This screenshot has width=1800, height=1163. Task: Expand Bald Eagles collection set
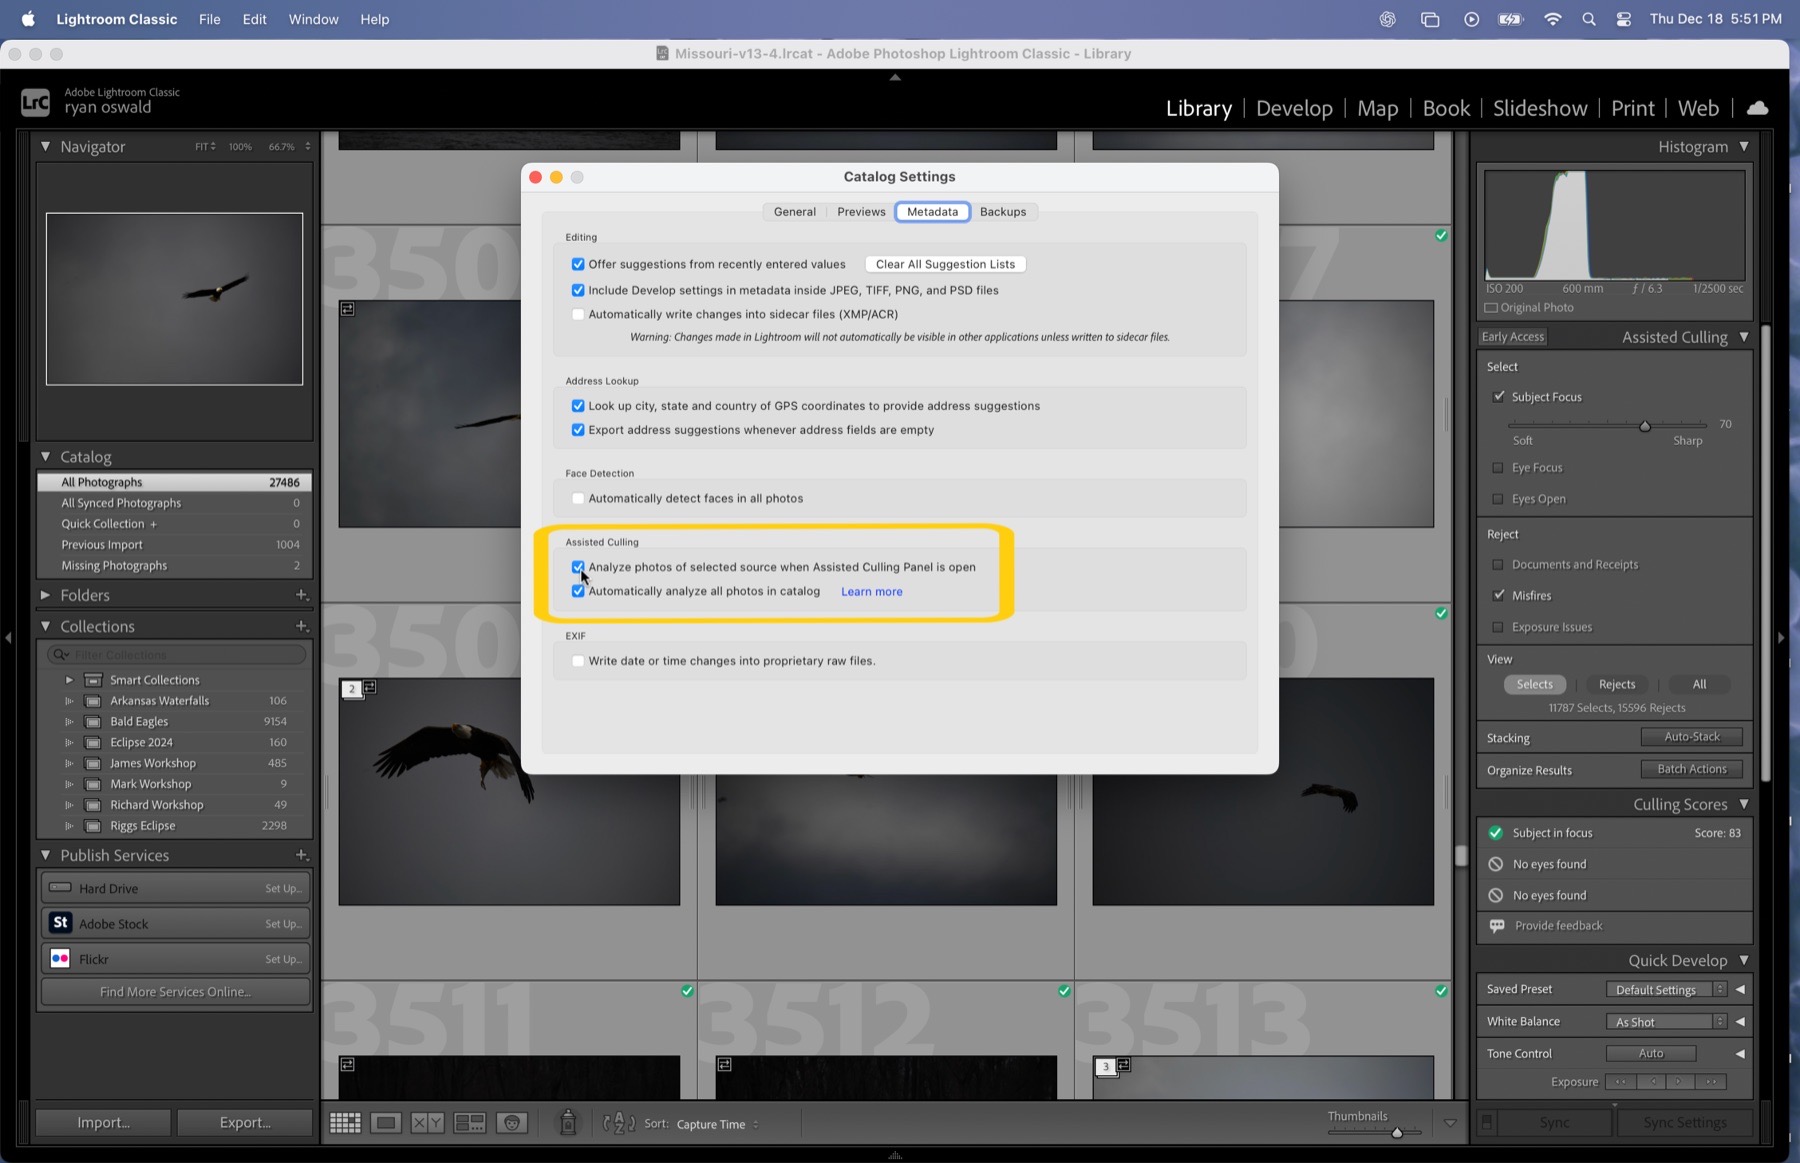(69, 722)
